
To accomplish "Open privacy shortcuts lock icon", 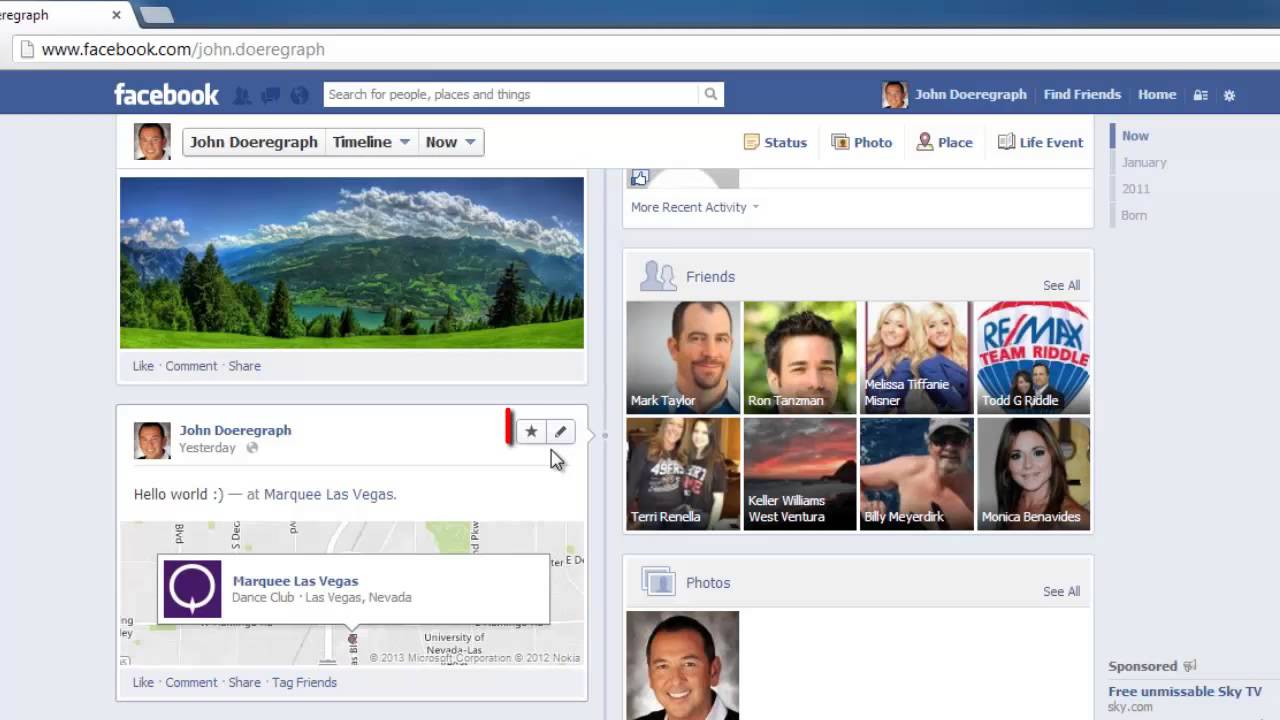I will tap(1200, 95).
